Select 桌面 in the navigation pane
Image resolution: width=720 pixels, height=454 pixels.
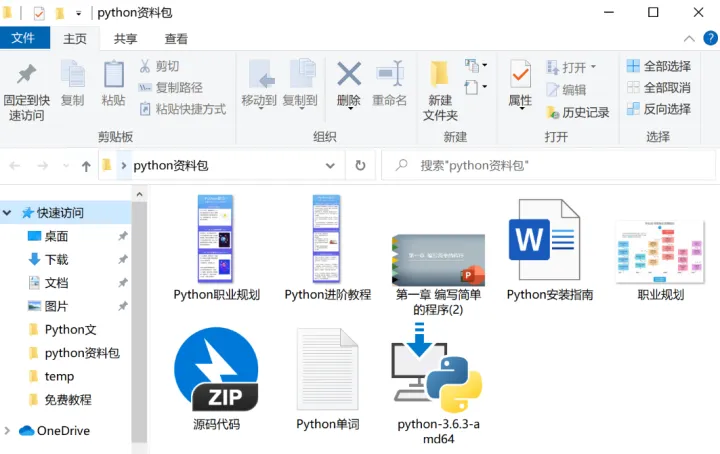(x=56, y=236)
